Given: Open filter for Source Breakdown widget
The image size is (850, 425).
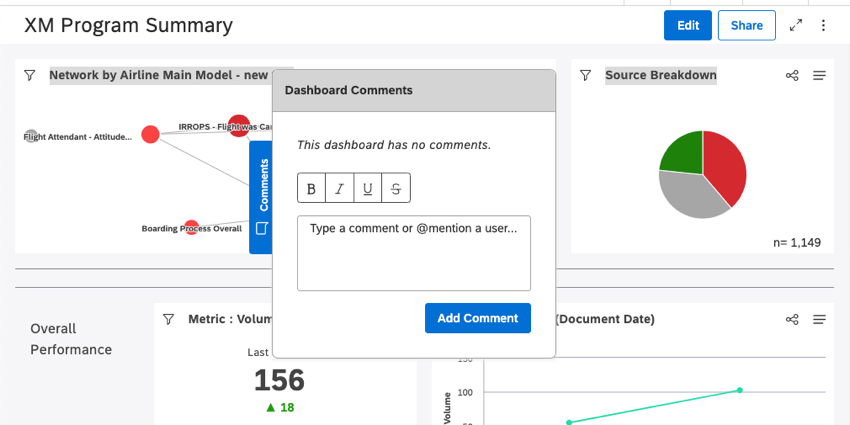Looking at the screenshot, I should coord(586,75).
